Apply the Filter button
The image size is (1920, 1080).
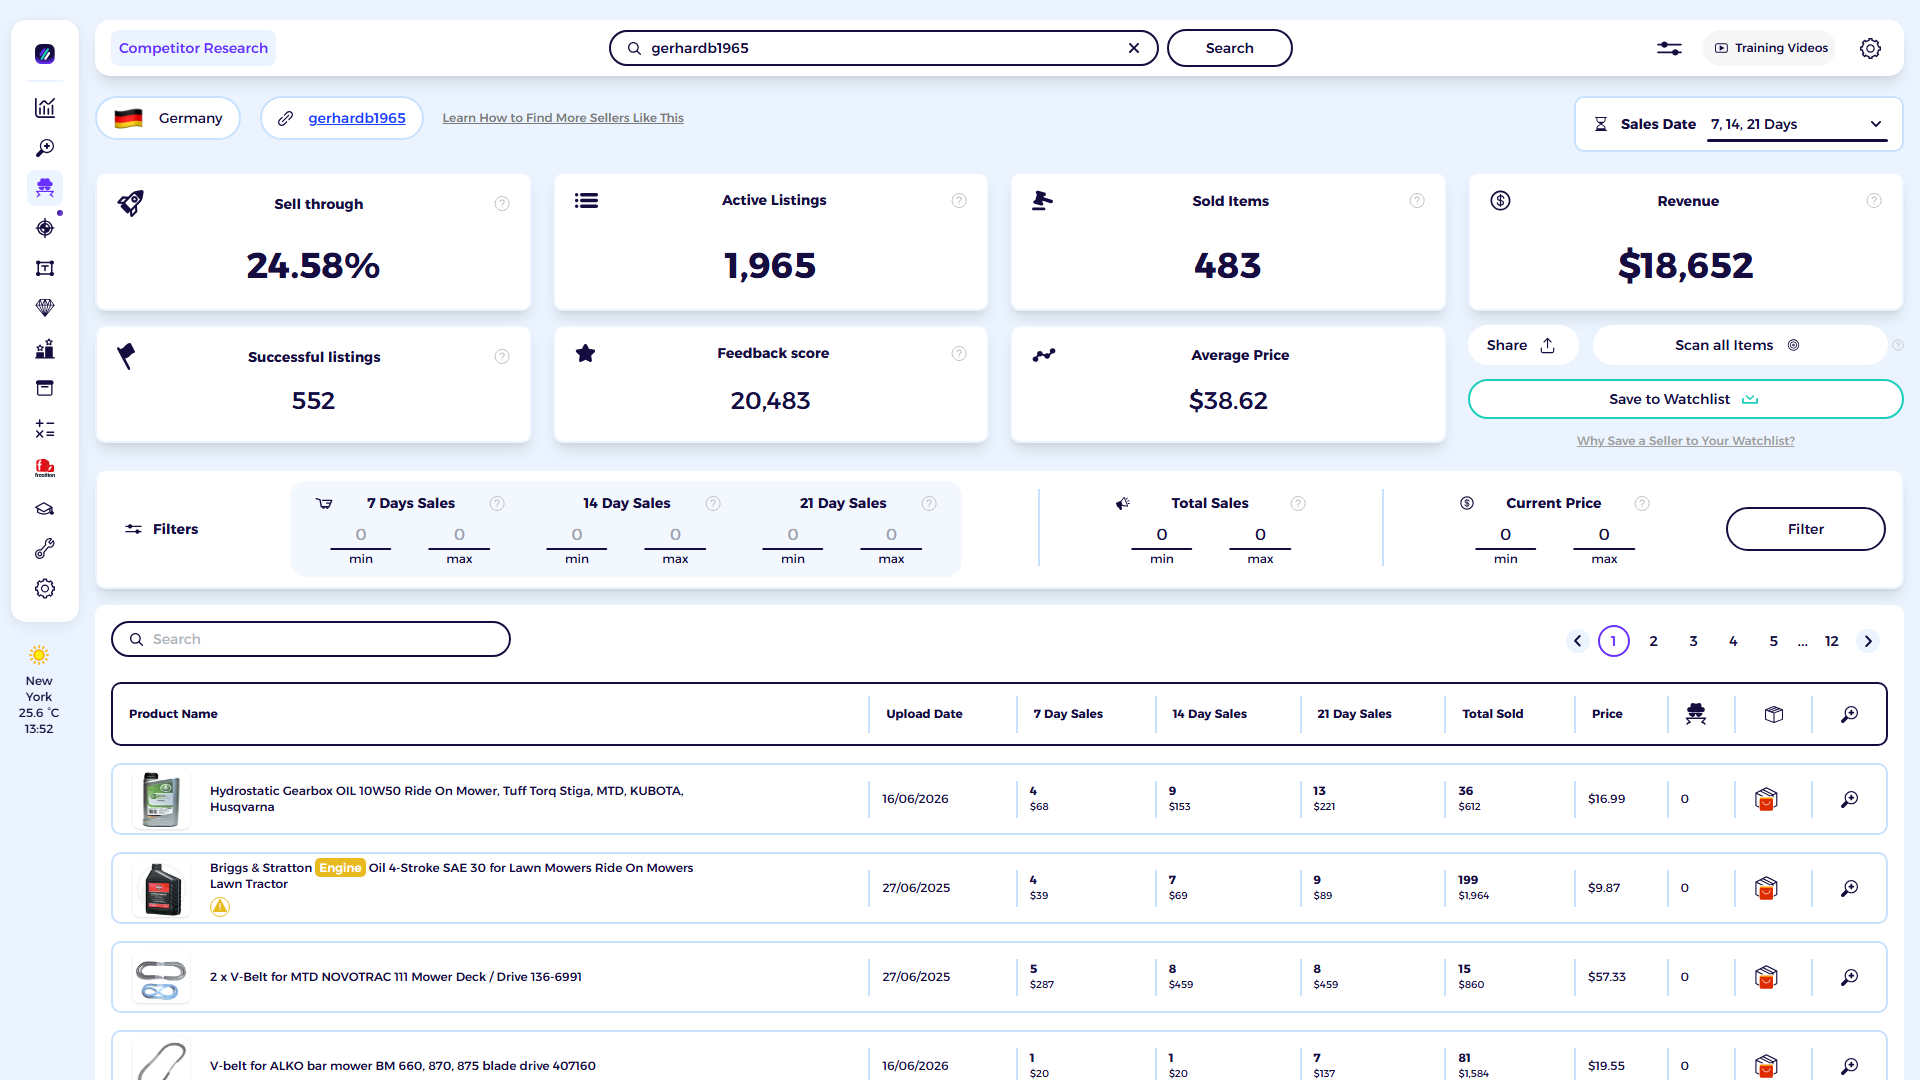pyautogui.click(x=1806, y=529)
